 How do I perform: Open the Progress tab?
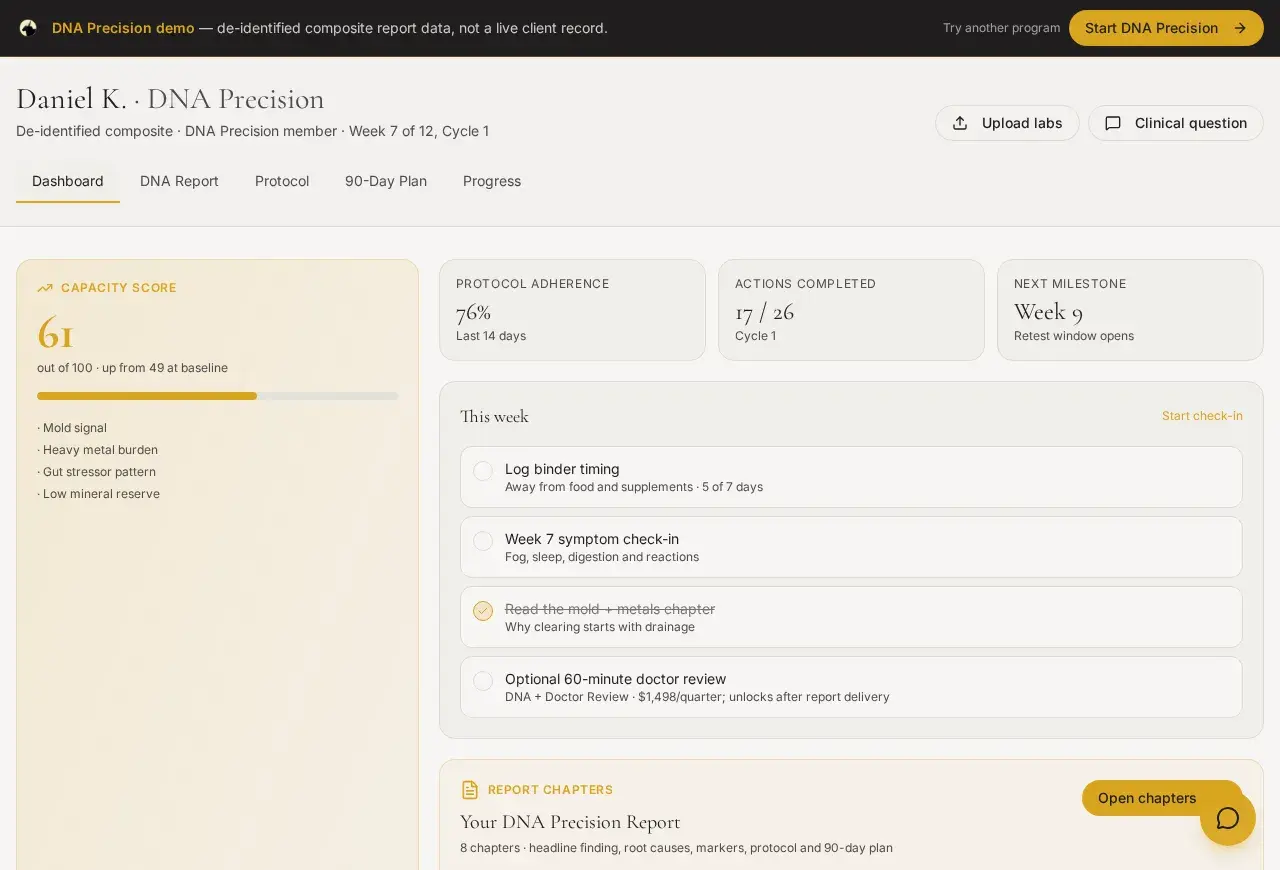[x=492, y=181]
